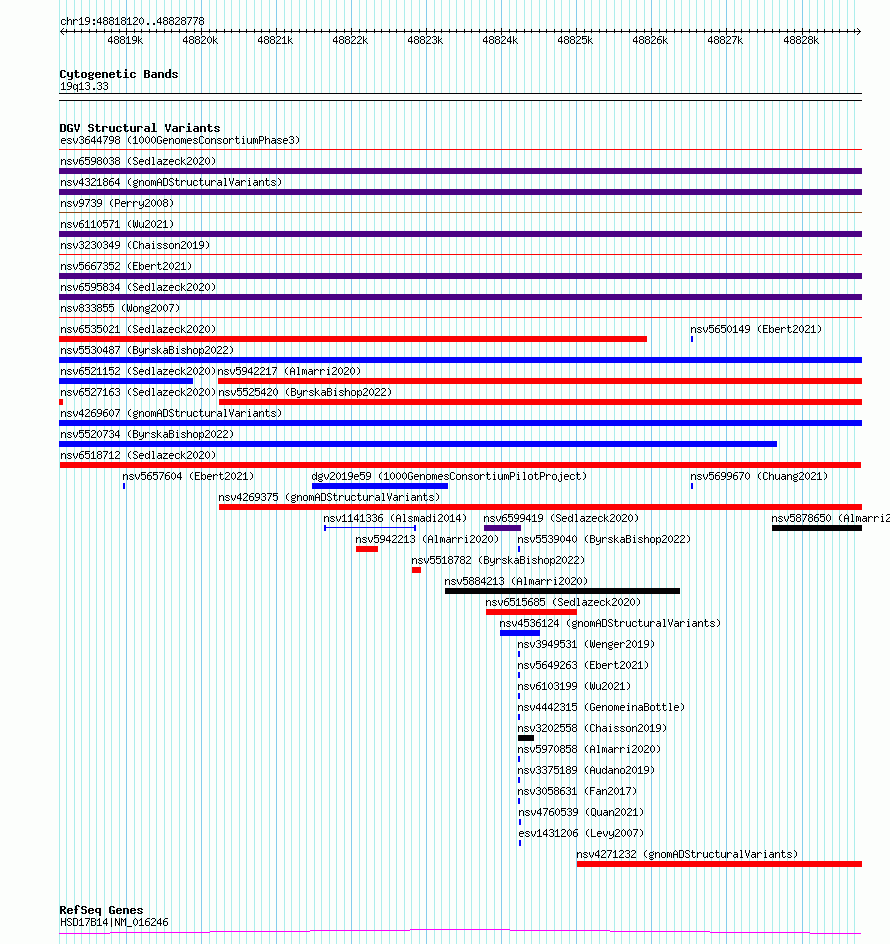The image size is (890, 944).
Task: Select the nsv5539040 ByrskaBishop2022 label
Action: pyautogui.click(x=604, y=539)
